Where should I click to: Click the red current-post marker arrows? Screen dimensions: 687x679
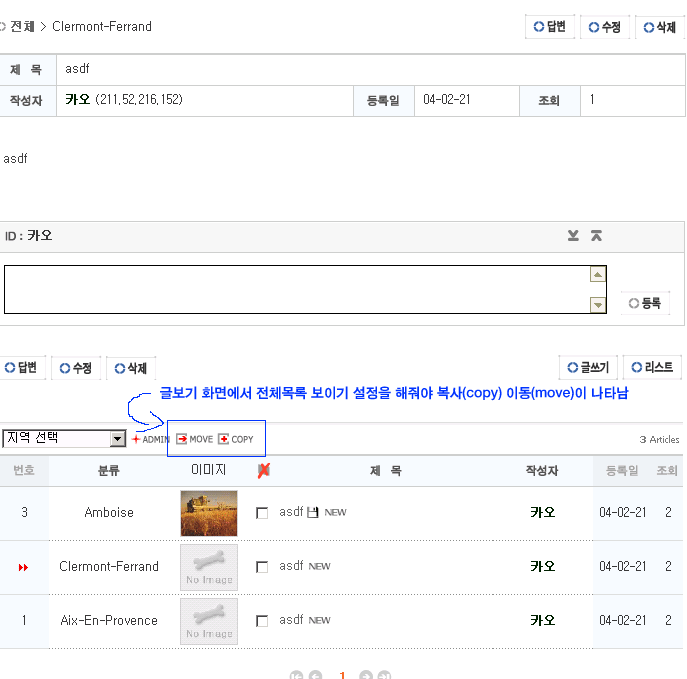23,568
